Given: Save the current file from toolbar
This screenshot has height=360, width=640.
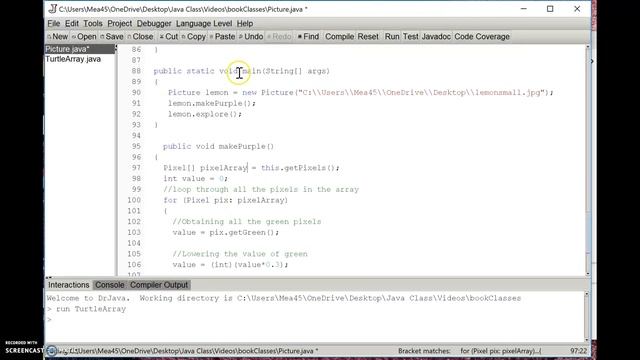Looking at the screenshot, I should (x=111, y=37).
